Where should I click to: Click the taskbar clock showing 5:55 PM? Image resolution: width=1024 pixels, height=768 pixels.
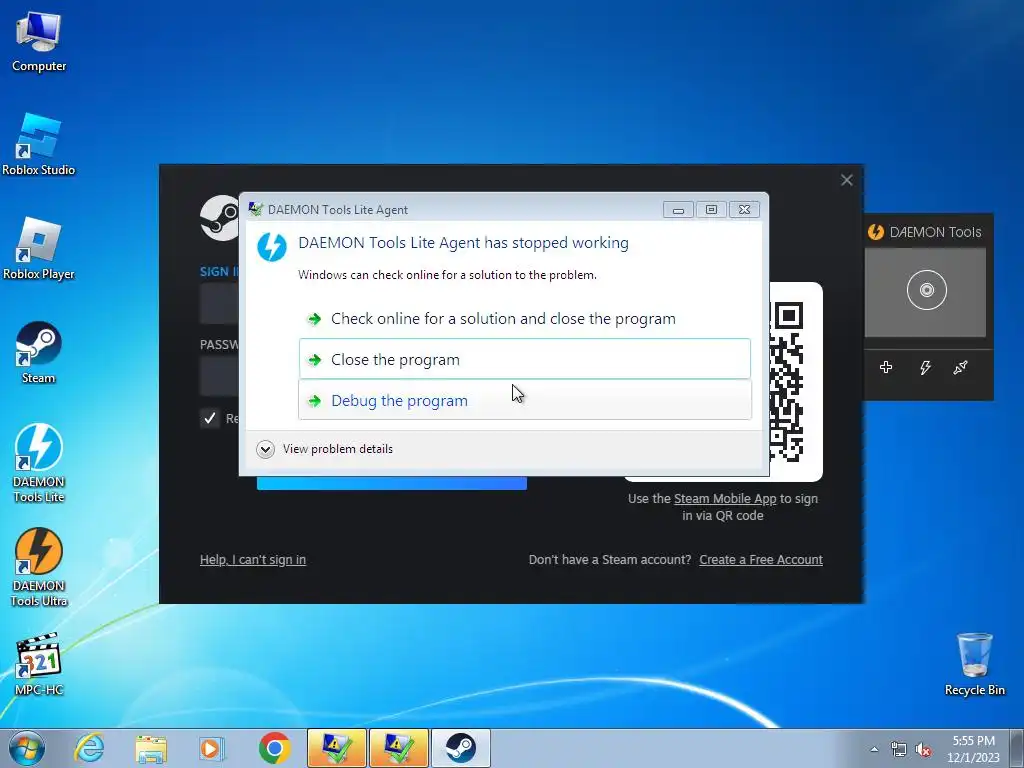coord(973,749)
